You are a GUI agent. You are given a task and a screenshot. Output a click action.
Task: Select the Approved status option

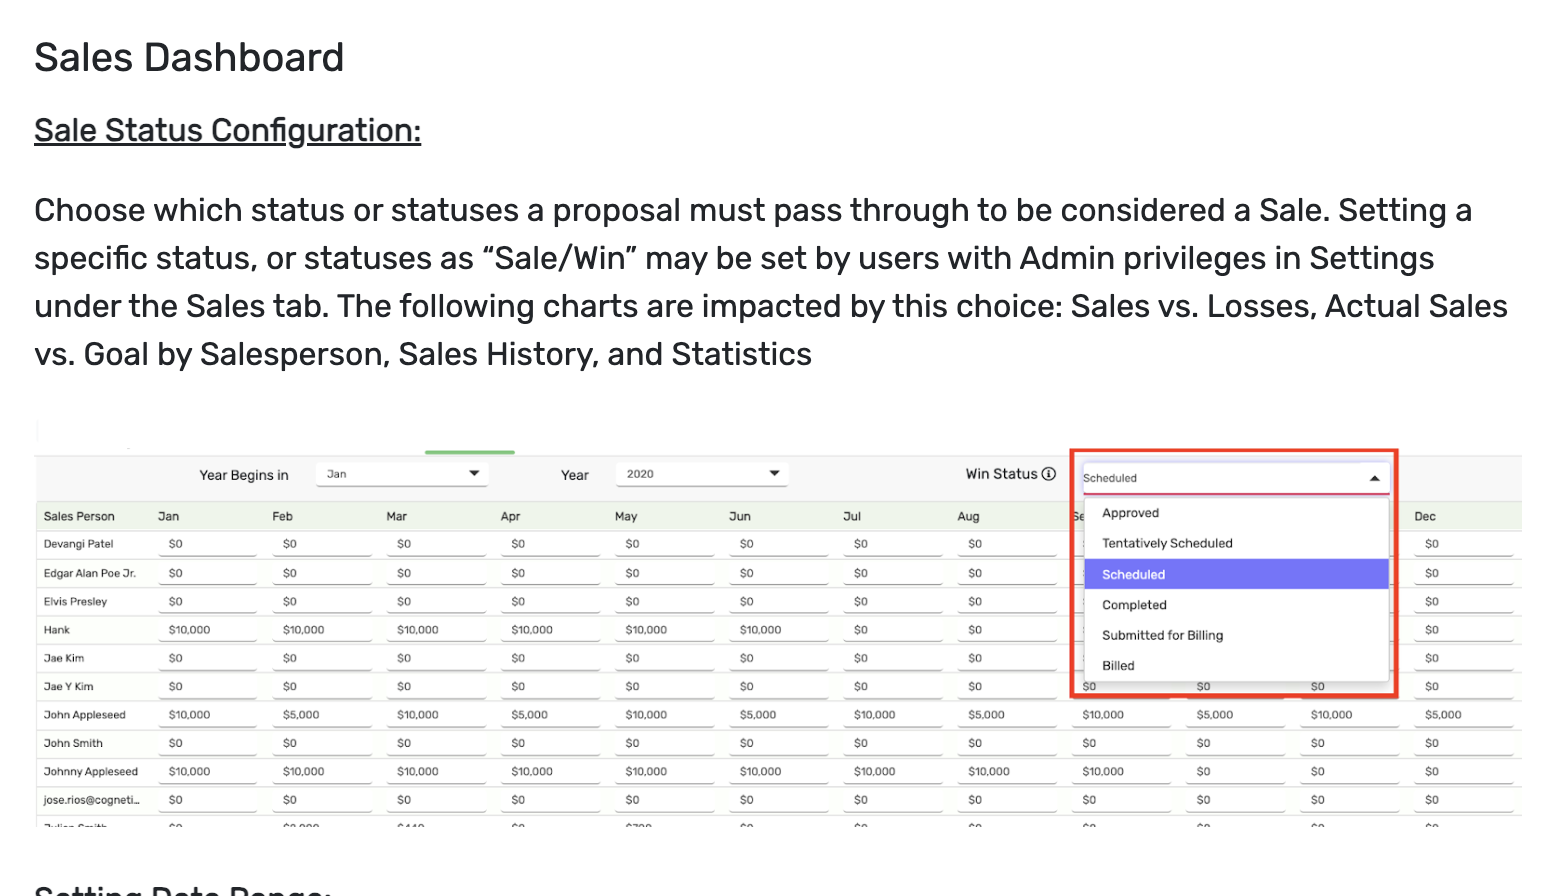coord(1130,513)
